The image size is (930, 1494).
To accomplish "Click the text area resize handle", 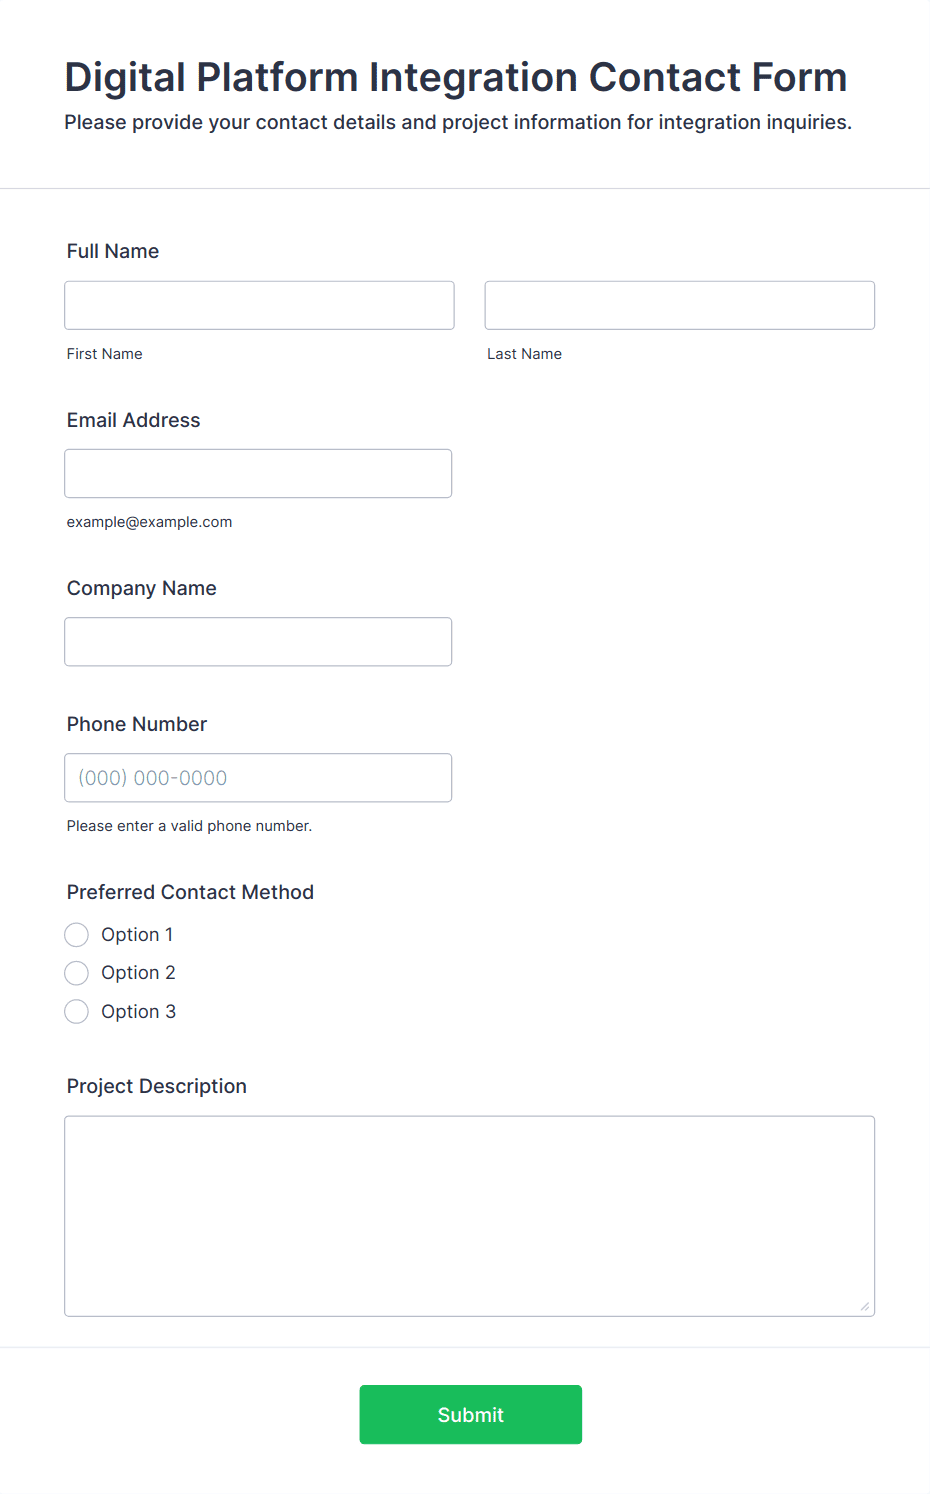I will (x=864, y=1306).
